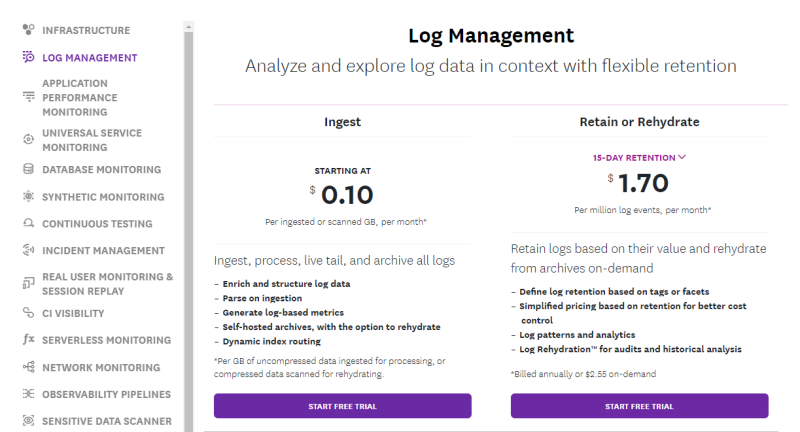Click the Incident Management icon
Viewport: 800px width, 432px height.
[x=29, y=251]
